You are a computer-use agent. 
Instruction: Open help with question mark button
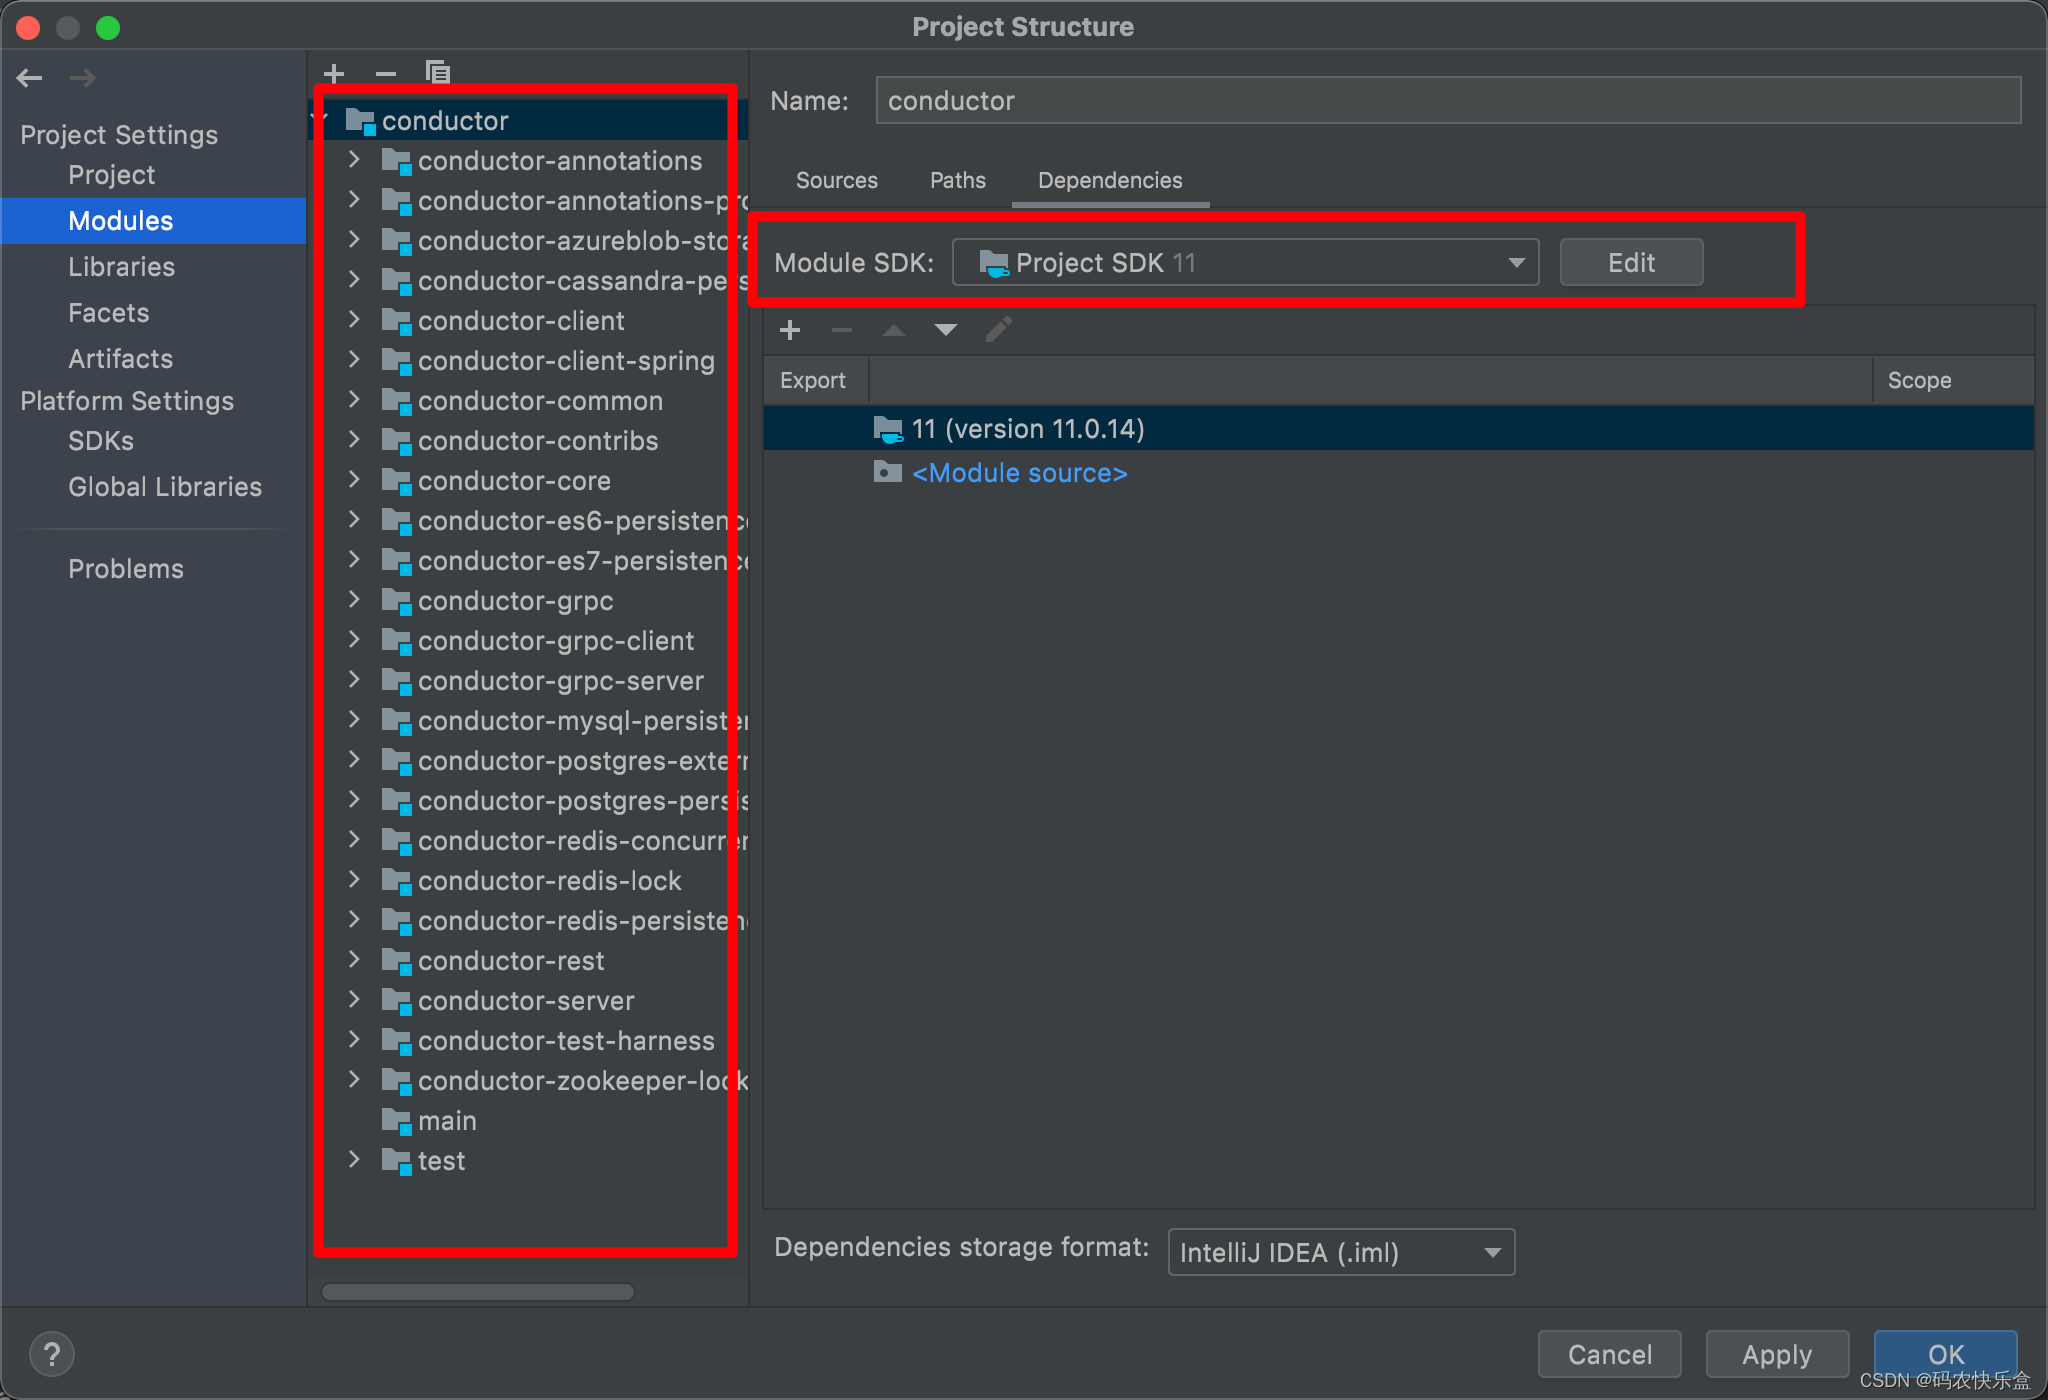click(52, 1354)
